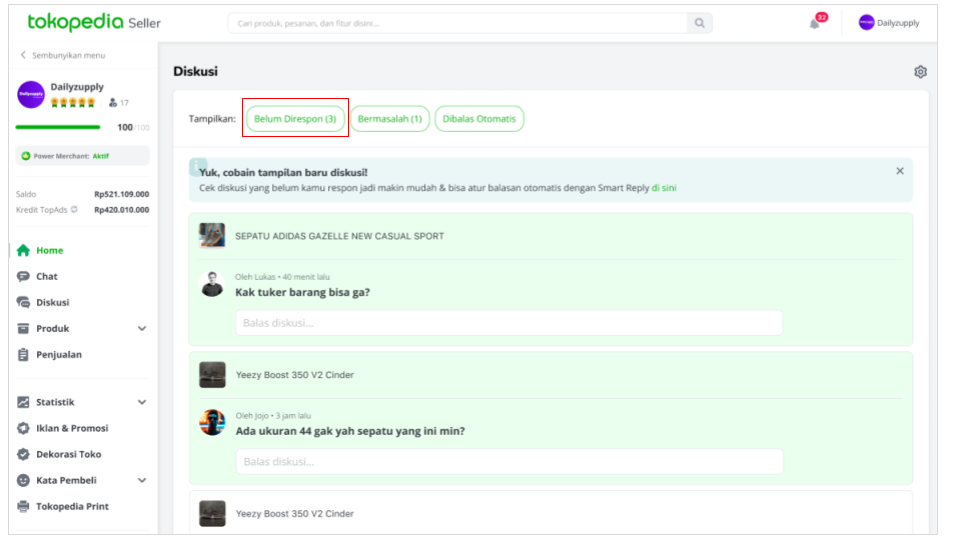This screenshot has width=960, height=540.
Task: Open last Yeezy Boost 350 V2 thumbnail
Action: [212, 514]
